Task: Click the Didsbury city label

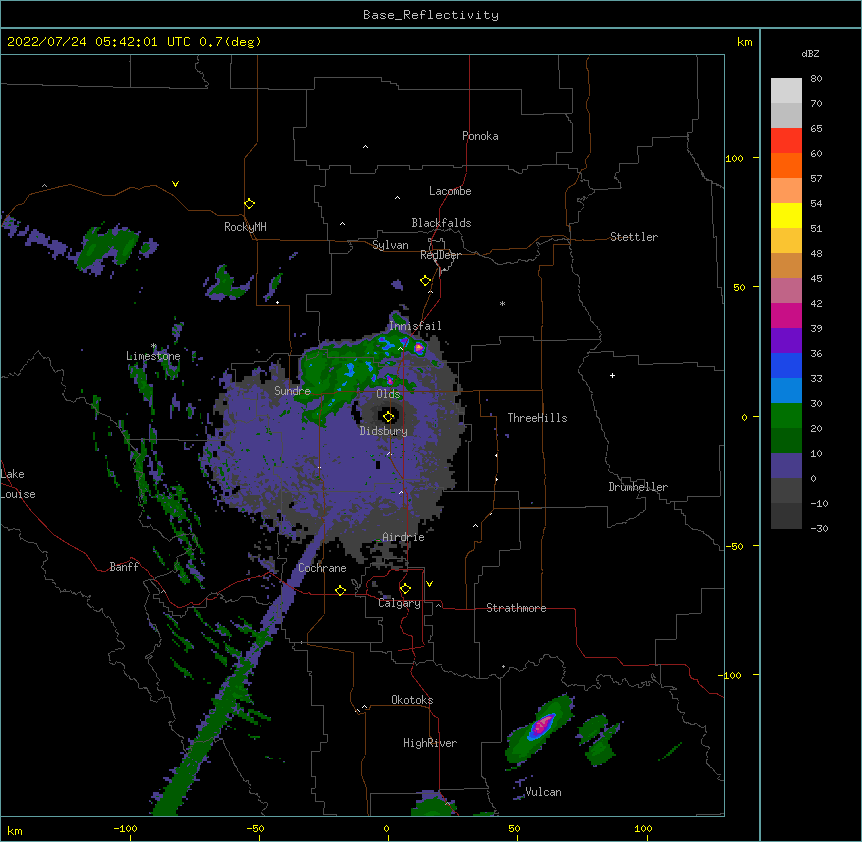Action: click(x=384, y=431)
